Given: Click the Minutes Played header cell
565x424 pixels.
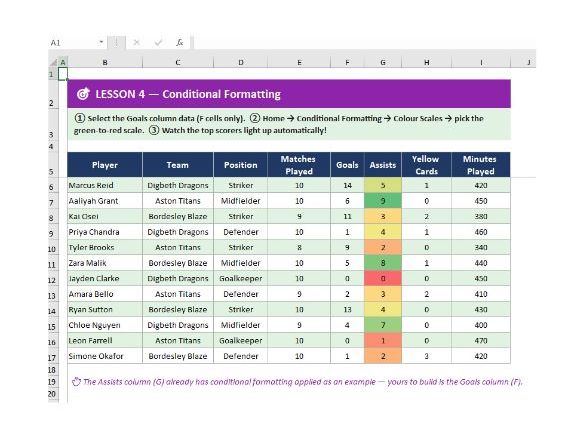Looking at the screenshot, I should tap(481, 165).
